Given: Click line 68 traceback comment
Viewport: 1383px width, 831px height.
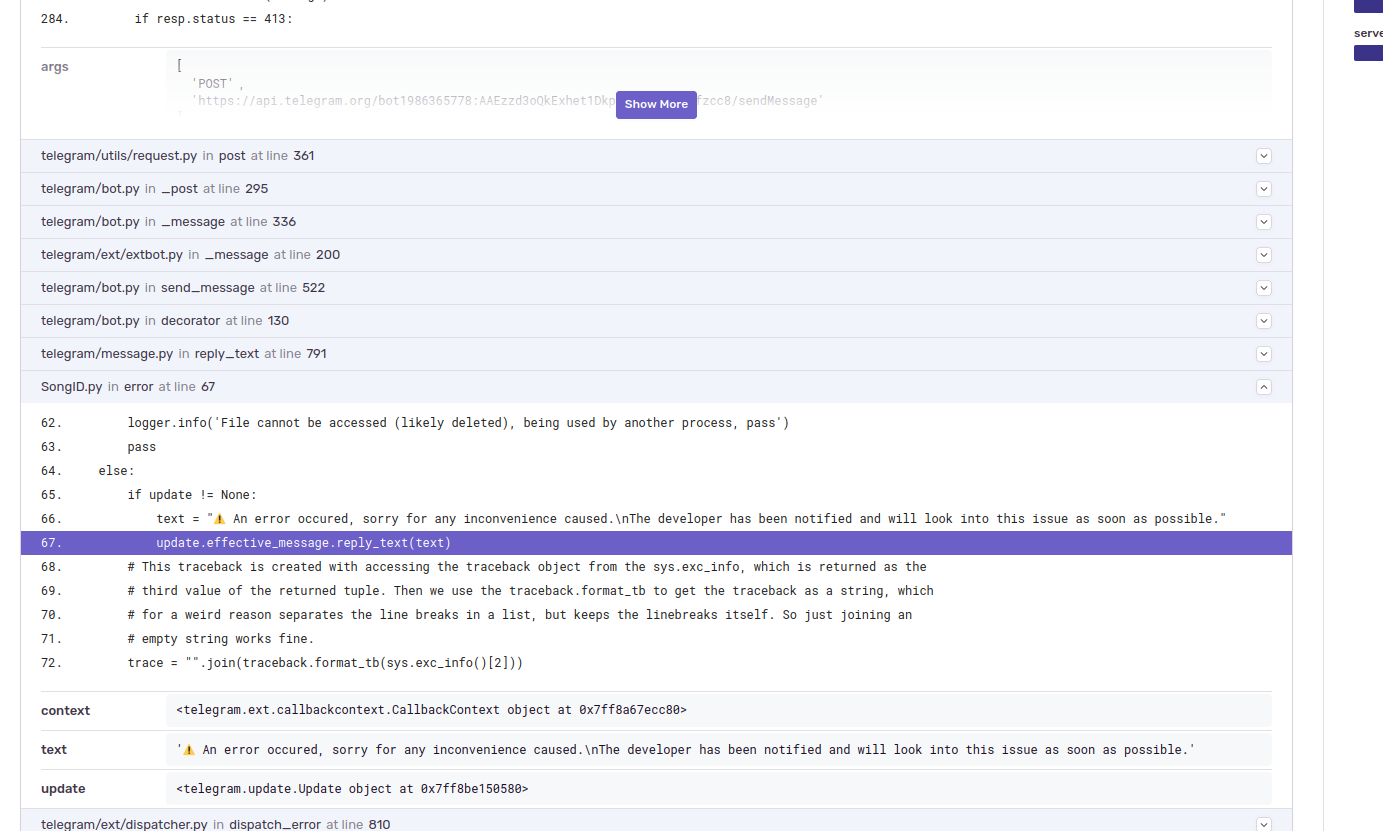Looking at the screenshot, I should [527, 567].
